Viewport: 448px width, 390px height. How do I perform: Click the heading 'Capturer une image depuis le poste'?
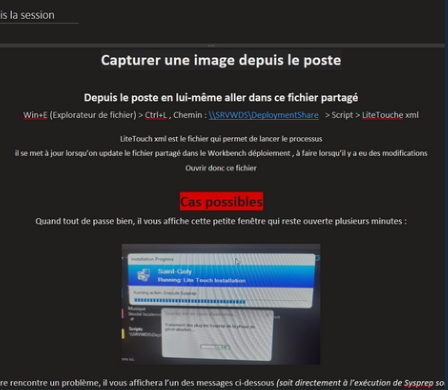tap(221, 60)
